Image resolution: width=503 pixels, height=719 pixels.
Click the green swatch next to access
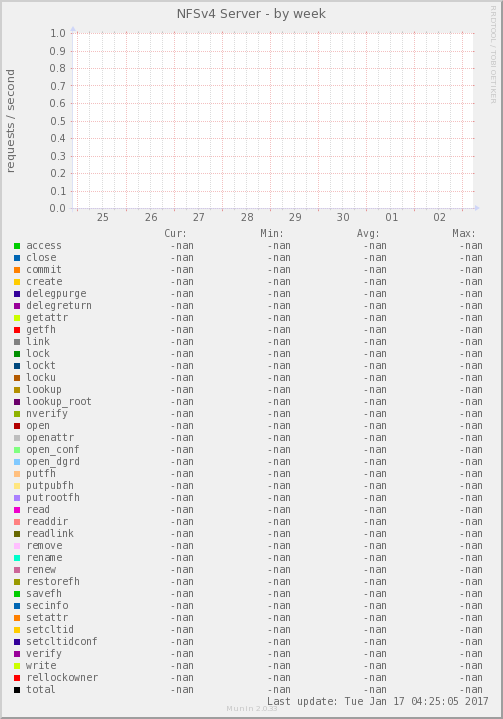click(x=17, y=246)
